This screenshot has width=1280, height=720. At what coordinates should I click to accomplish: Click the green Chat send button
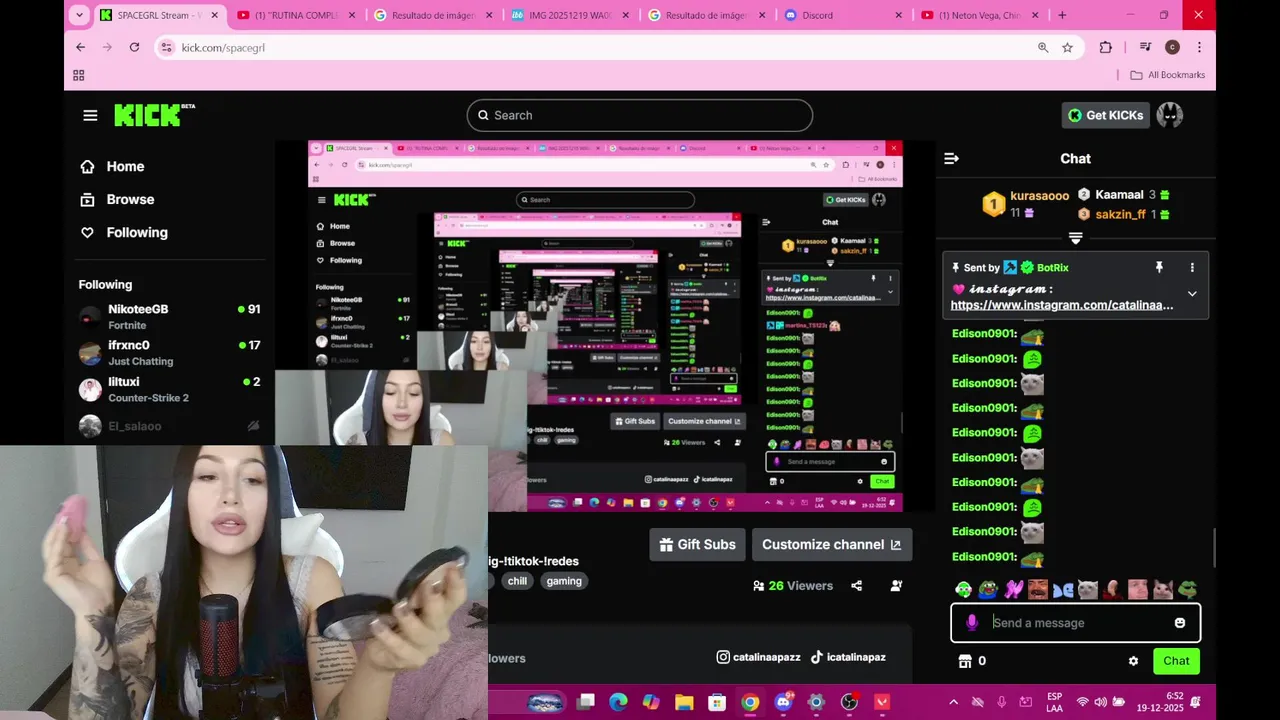point(1176,661)
